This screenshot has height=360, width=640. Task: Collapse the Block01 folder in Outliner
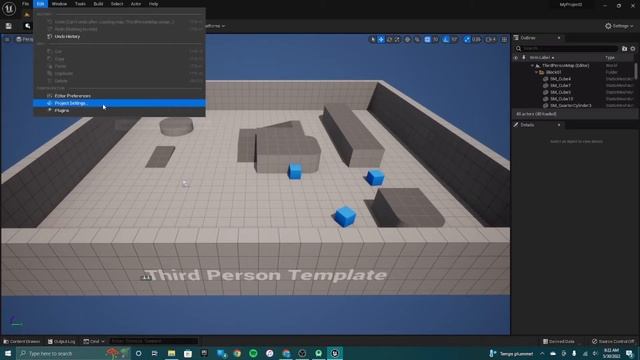[x=536, y=72]
